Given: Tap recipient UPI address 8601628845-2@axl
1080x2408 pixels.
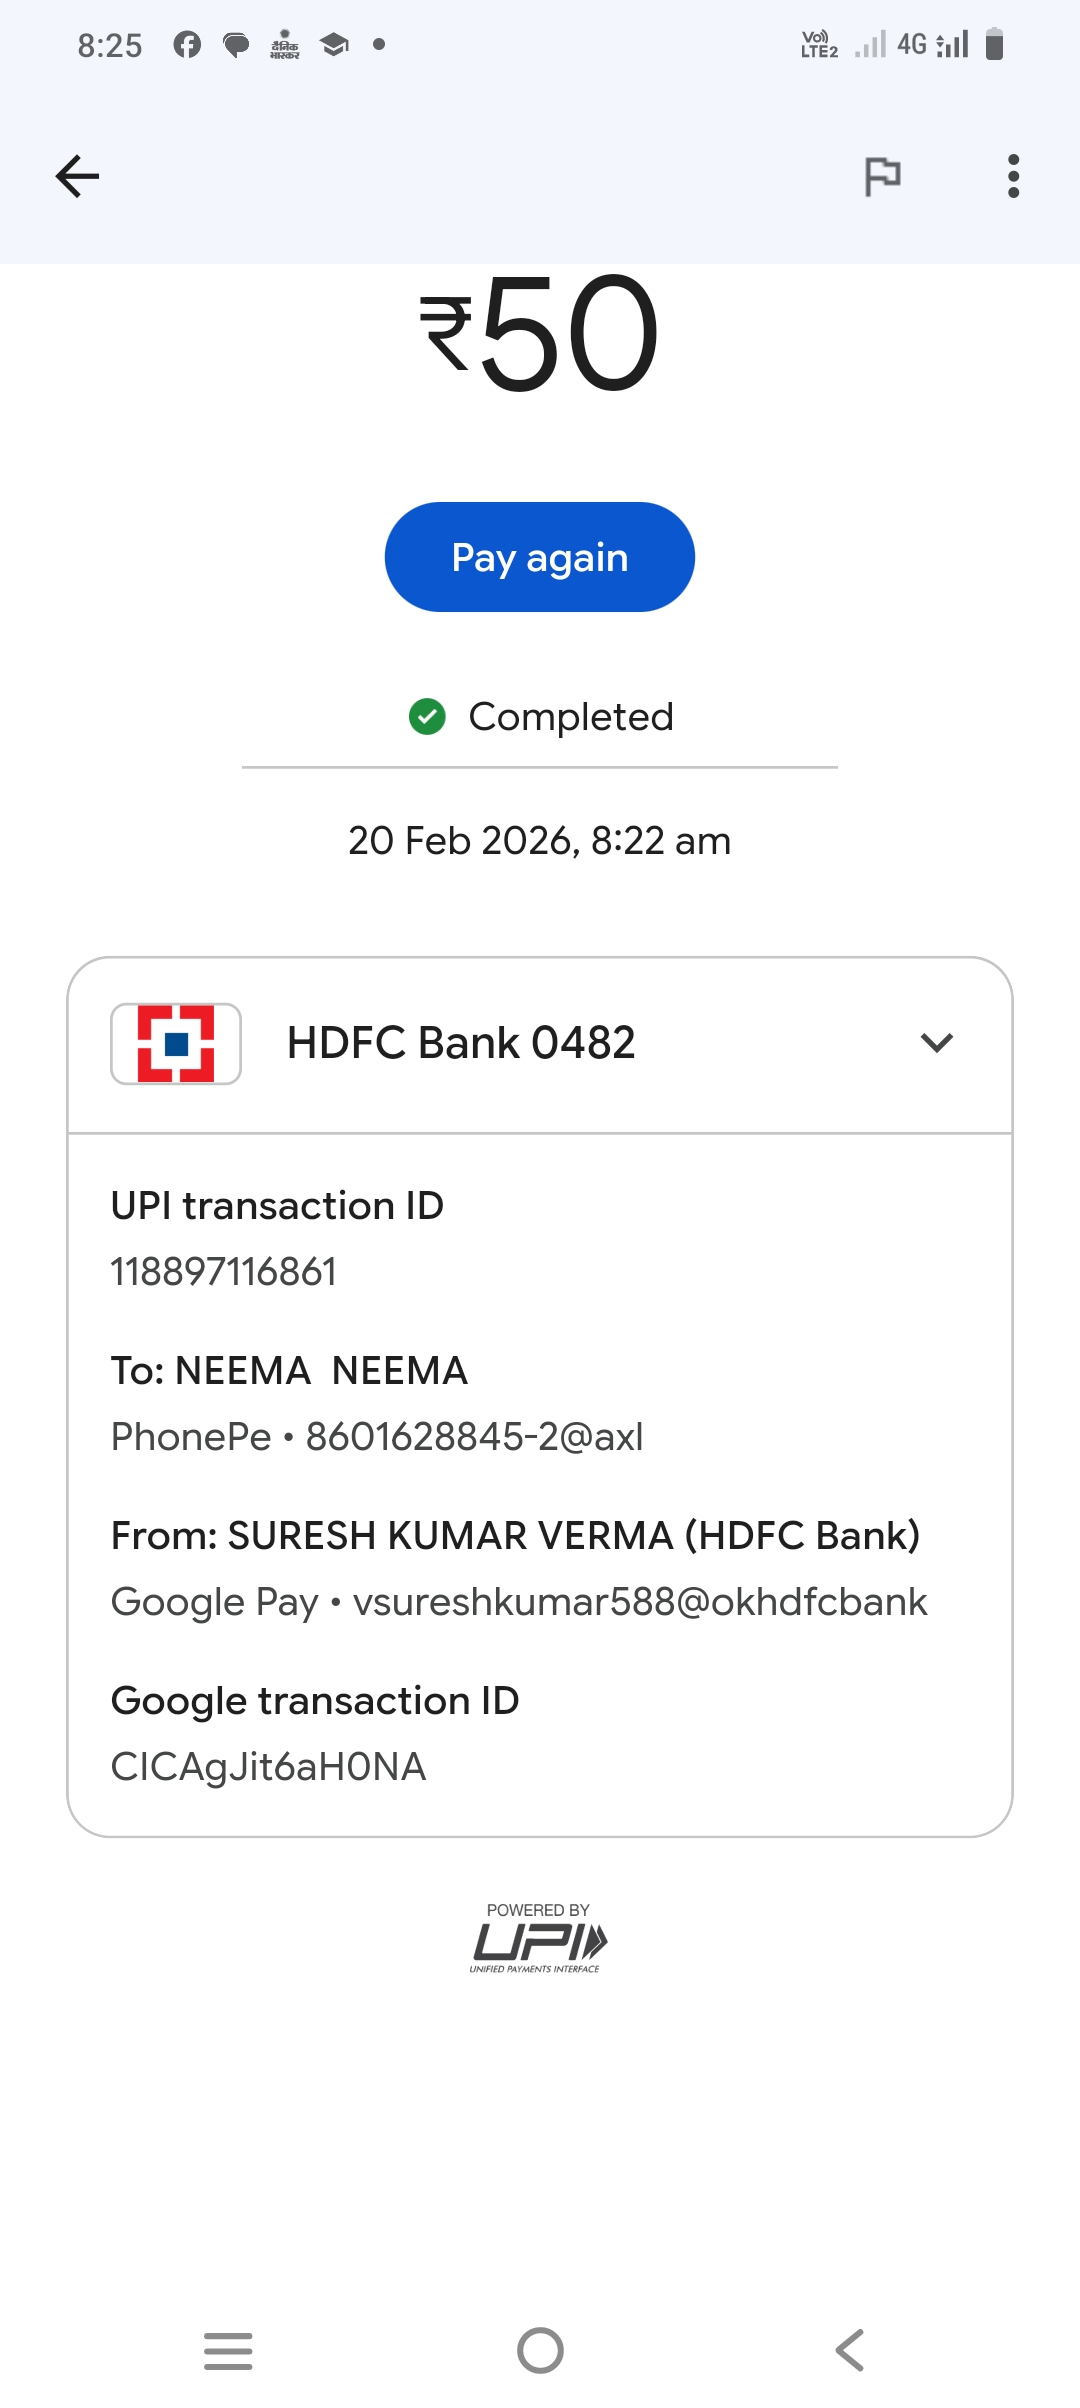Looking at the screenshot, I should [474, 1437].
